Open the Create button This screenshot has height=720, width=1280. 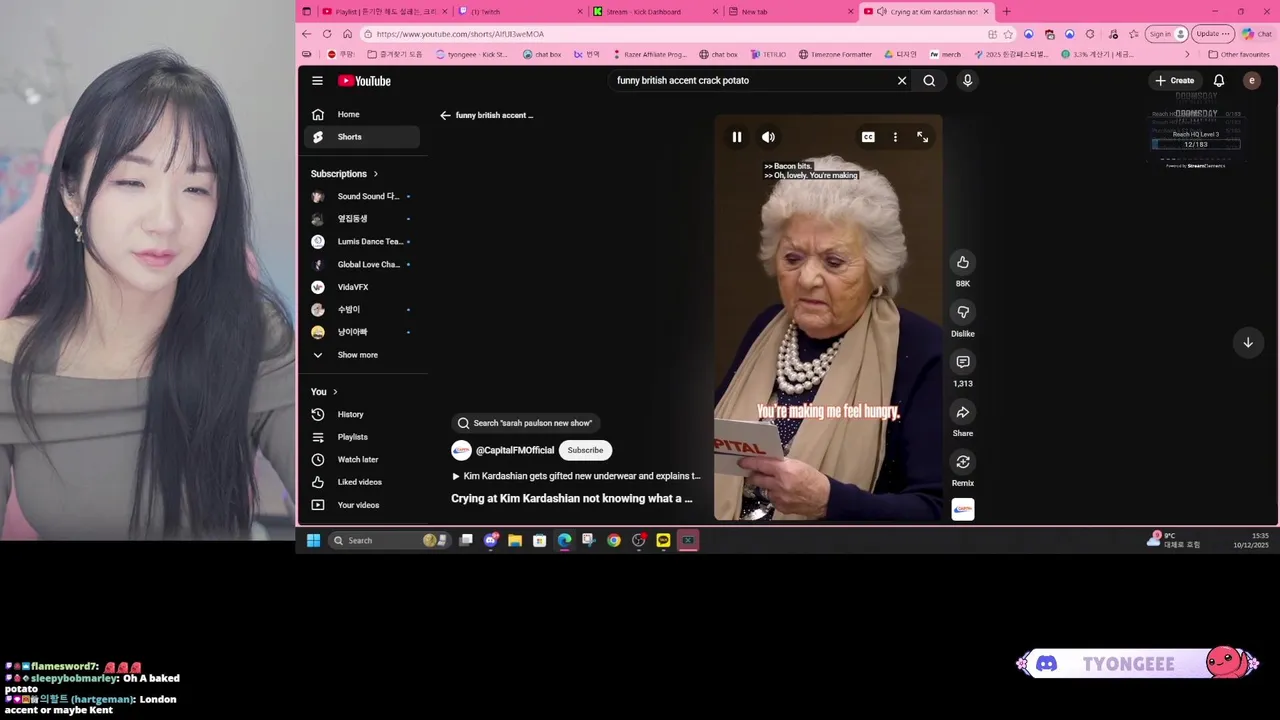[1175, 81]
